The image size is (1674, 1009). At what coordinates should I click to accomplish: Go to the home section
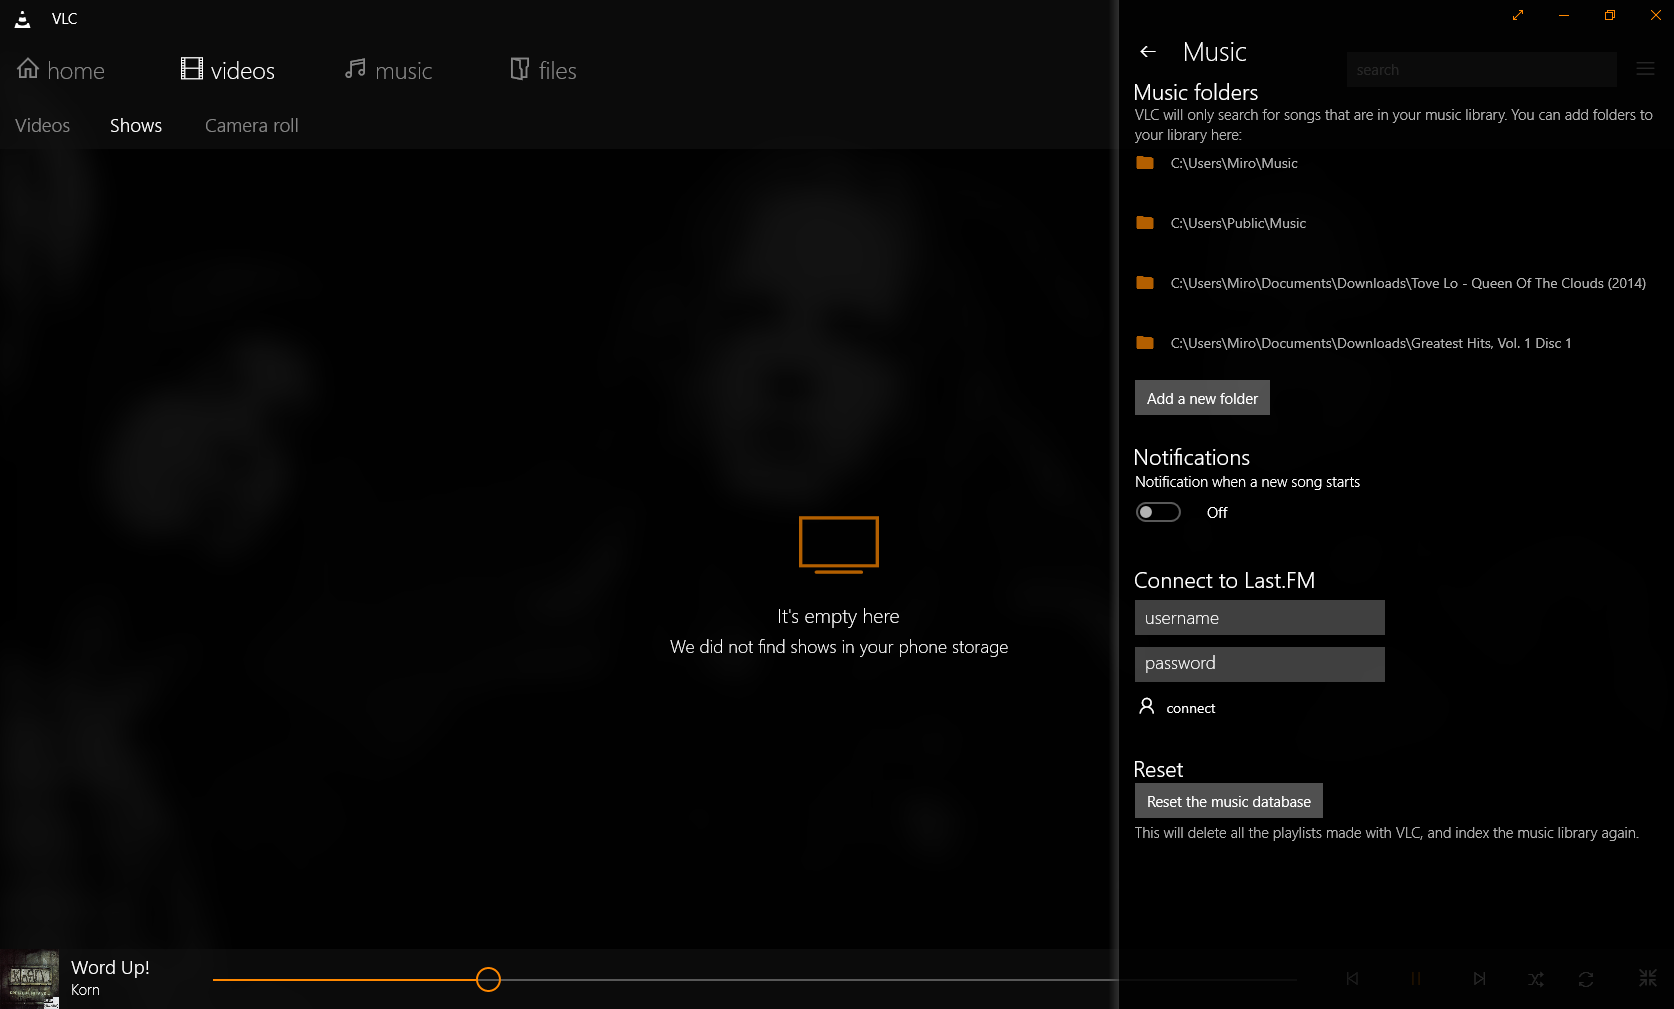point(61,70)
